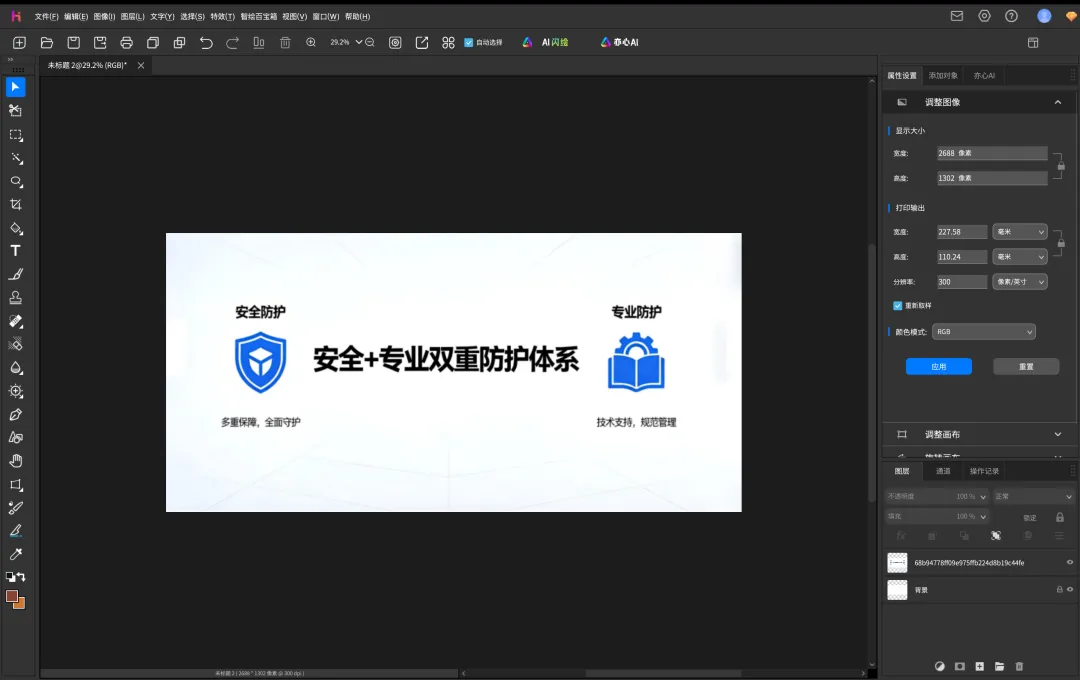
Task: Open the 文件(F) menu
Action: pyautogui.click(x=47, y=17)
